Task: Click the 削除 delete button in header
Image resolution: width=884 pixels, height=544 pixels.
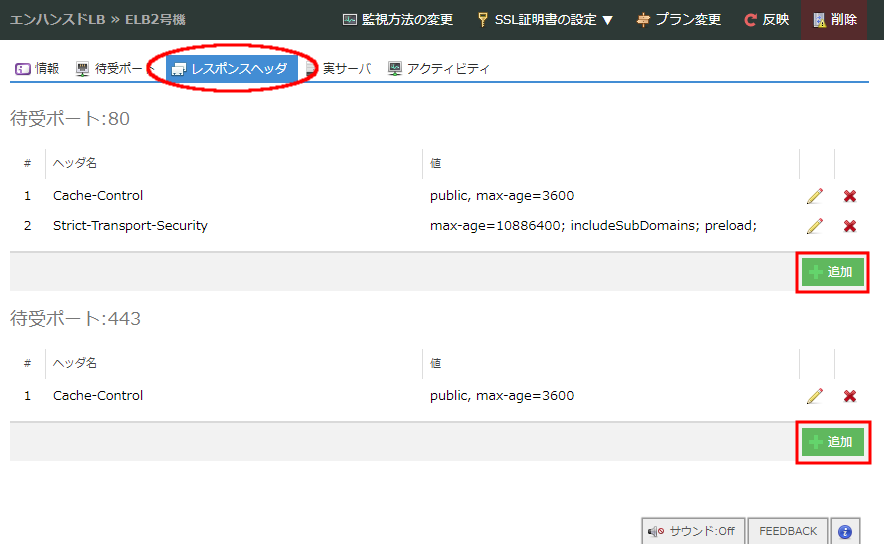Action: pyautogui.click(x=835, y=20)
